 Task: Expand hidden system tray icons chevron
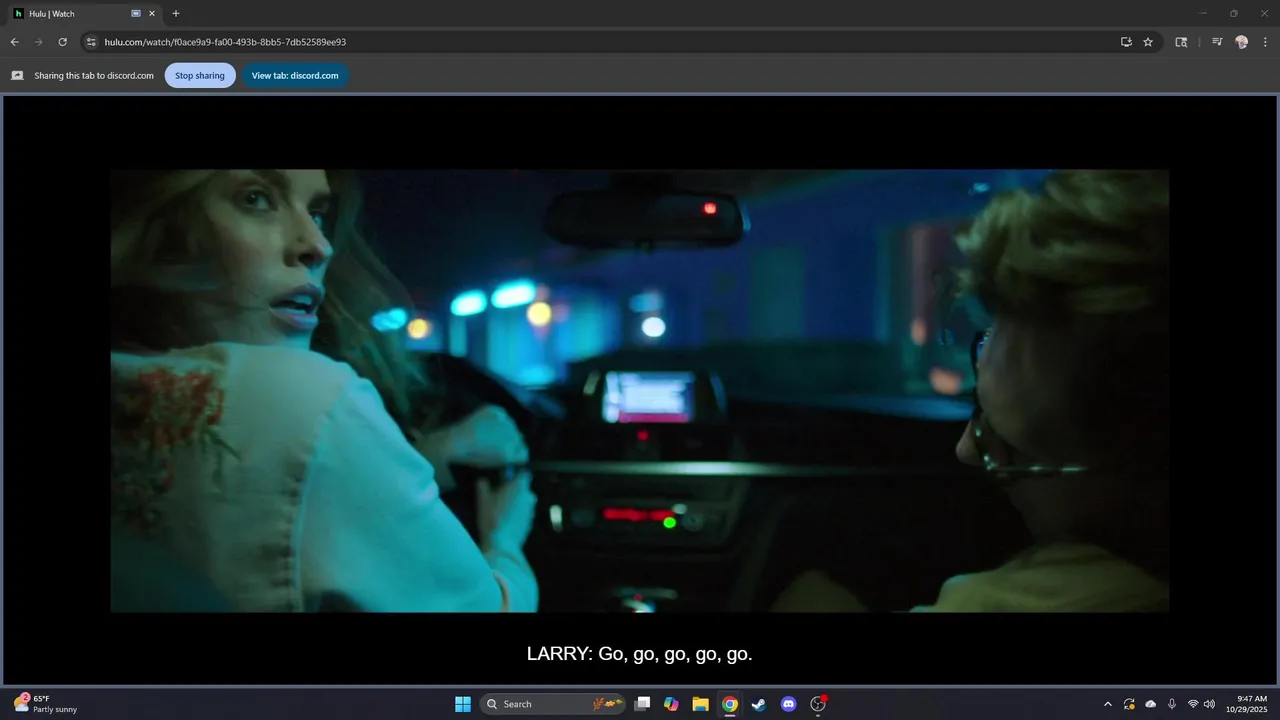pos(1107,704)
